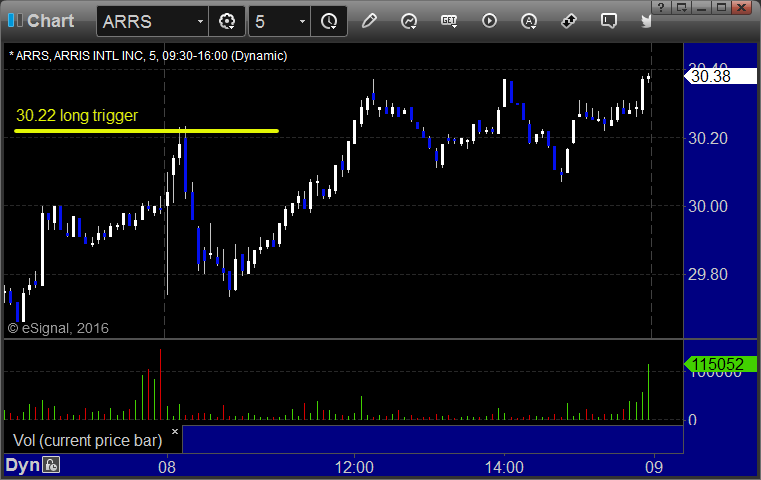The width and height of the screenshot is (761, 480).
Task: Maximize the chart window
Action: (x=721, y=7)
